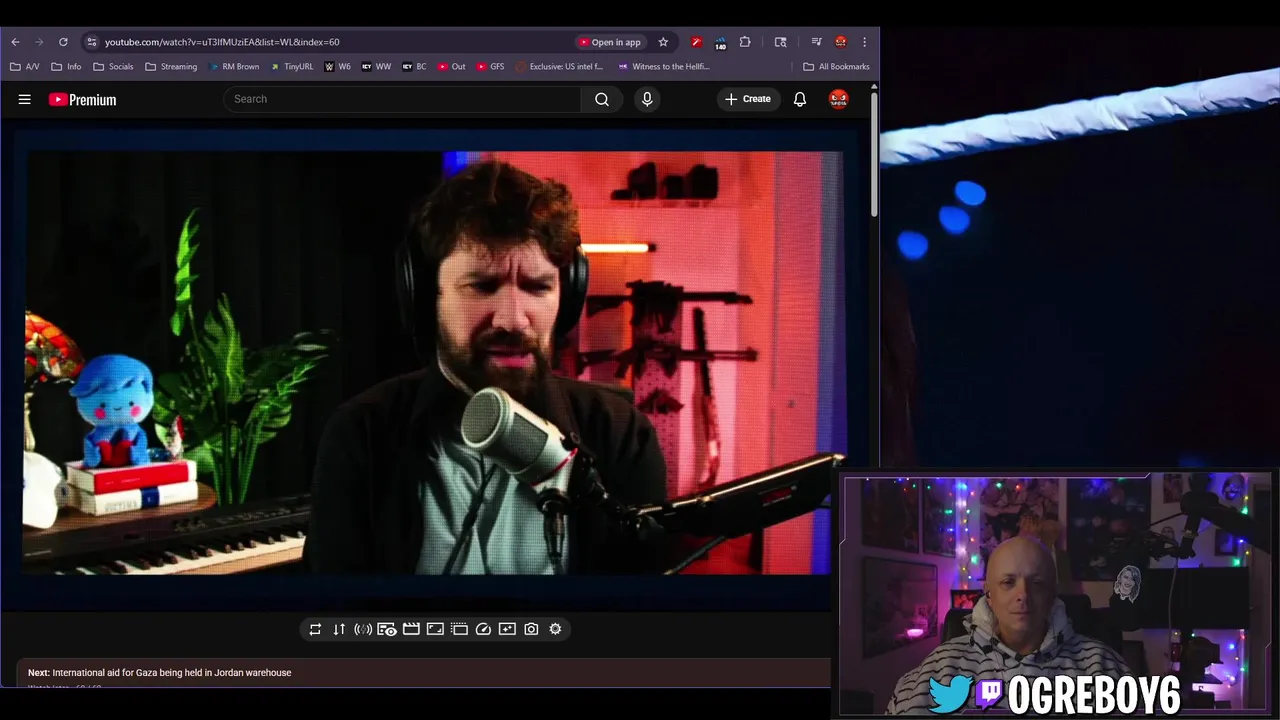Reload the YouTube page
Viewport: 1280px width, 720px height.
[63, 42]
